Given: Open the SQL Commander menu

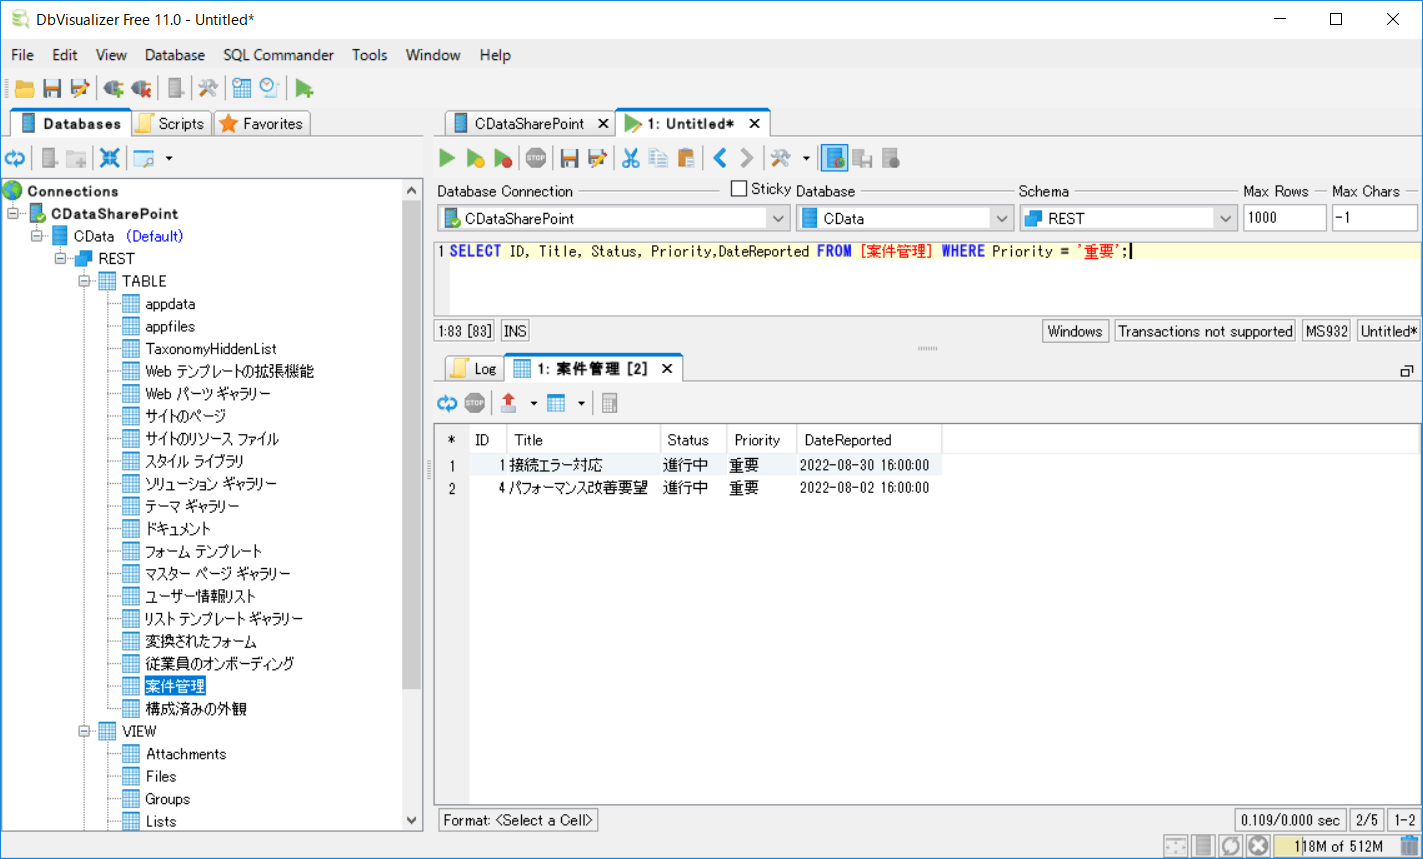Looking at the screenshot, I should (278, 55).
